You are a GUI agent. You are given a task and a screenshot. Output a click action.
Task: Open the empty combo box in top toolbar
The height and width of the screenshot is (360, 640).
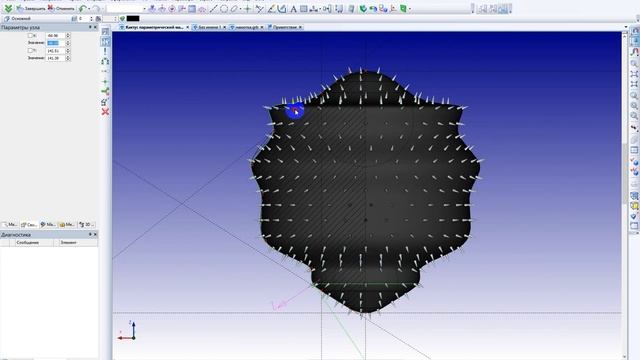(126, 9)
